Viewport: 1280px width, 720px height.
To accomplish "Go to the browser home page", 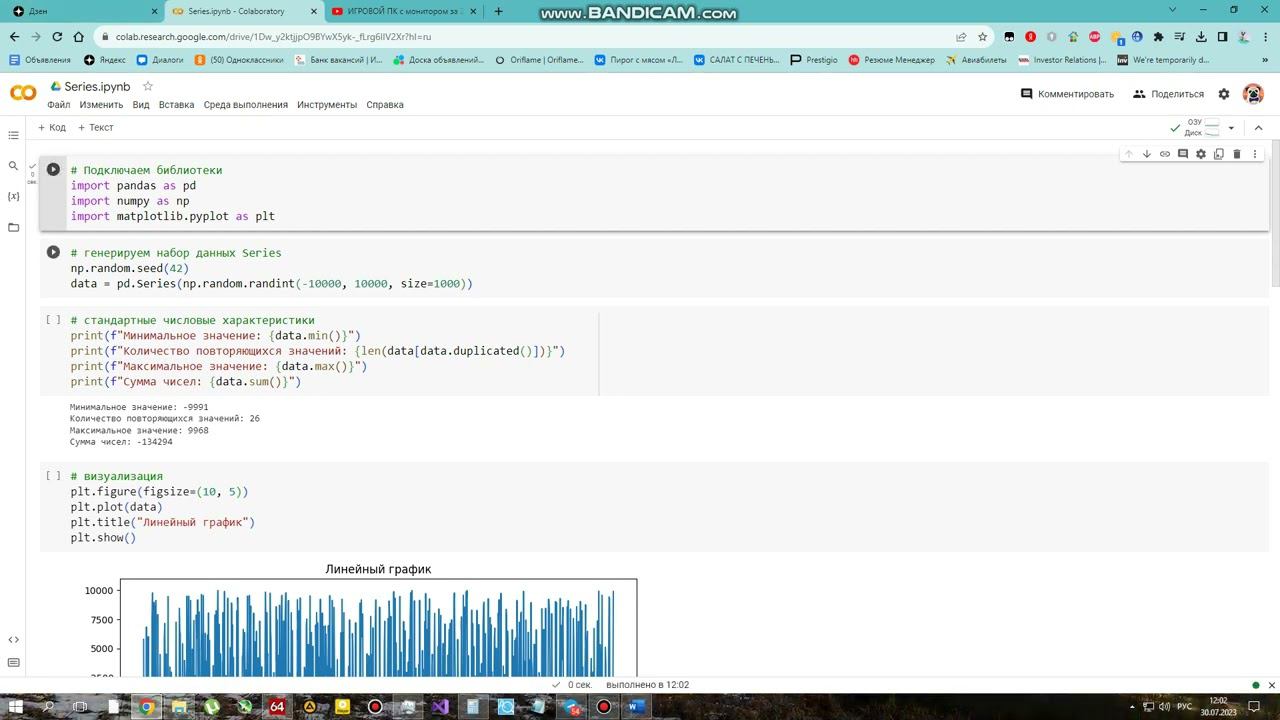I will (x=78, y=37).
